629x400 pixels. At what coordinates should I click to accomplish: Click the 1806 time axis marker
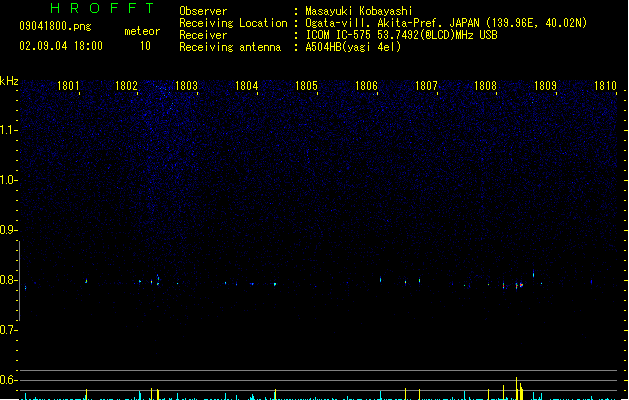point(366,86)
